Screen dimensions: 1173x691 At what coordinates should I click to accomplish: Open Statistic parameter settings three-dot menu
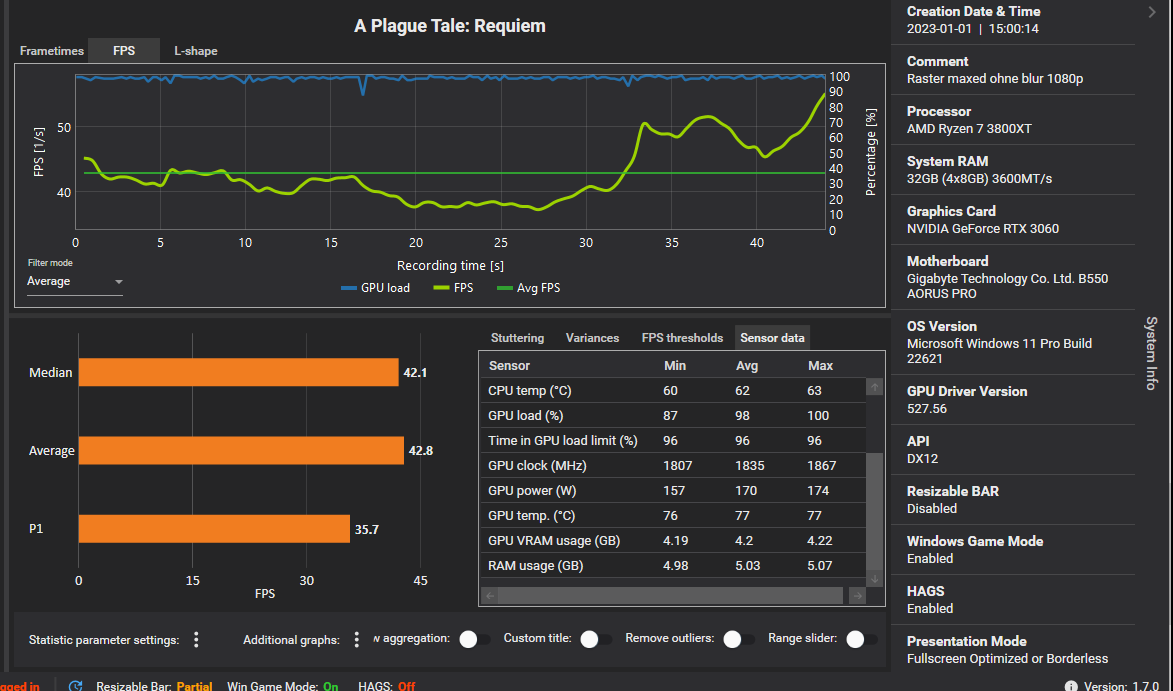[196, 639]
